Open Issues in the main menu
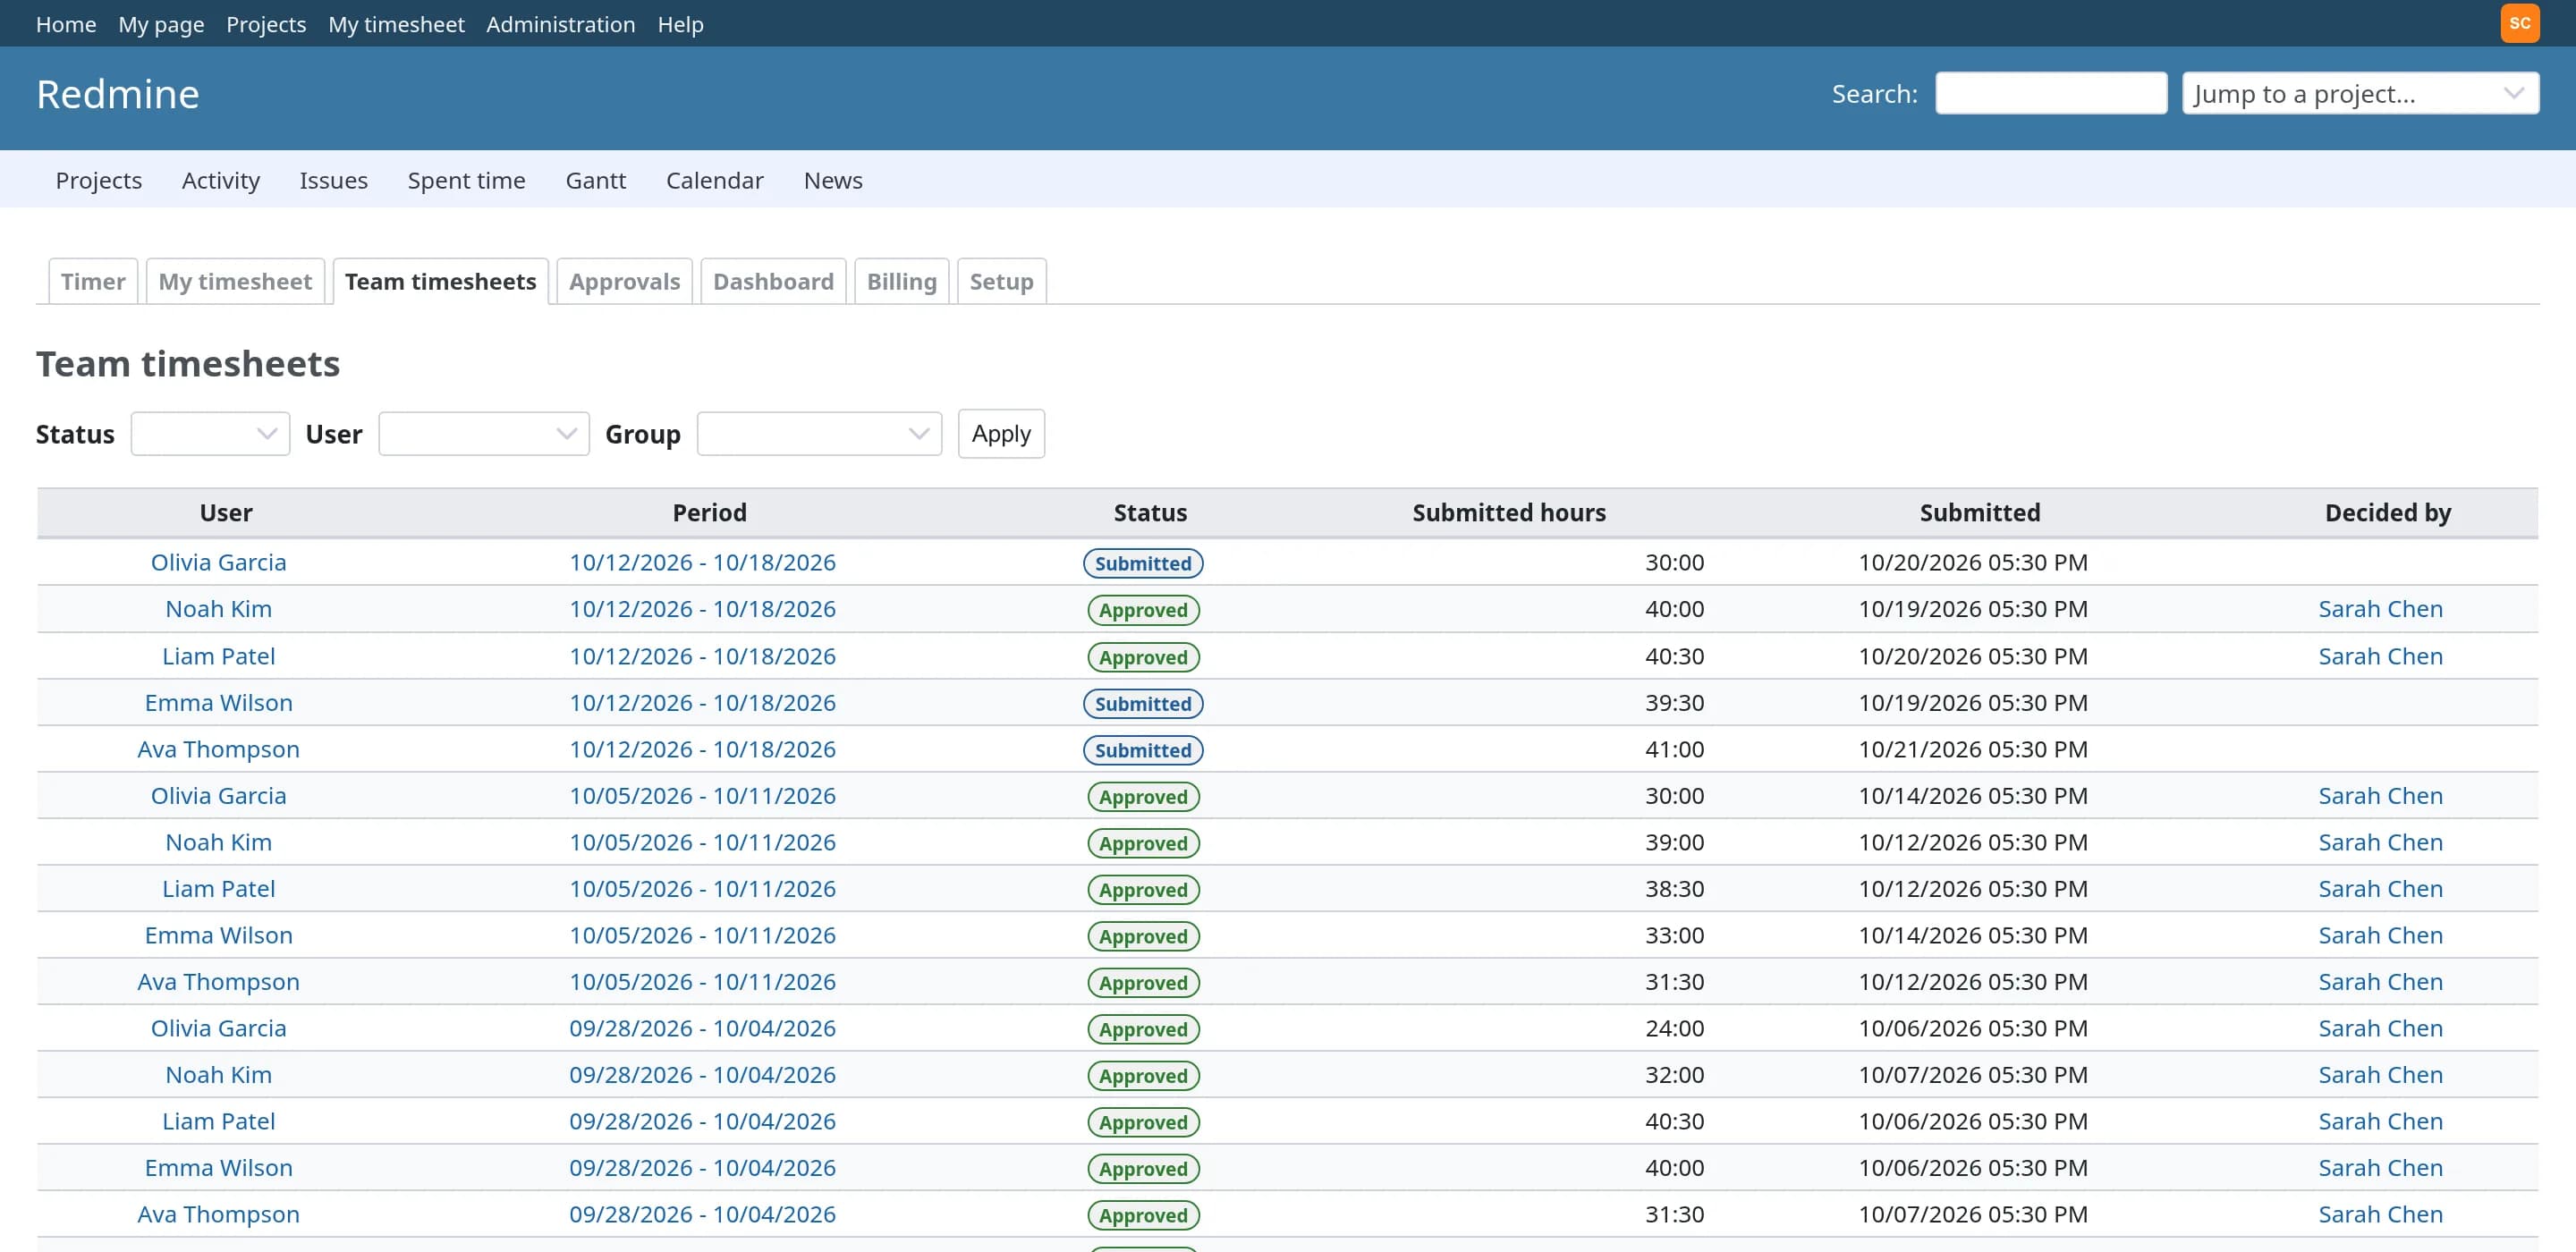Image resolution: width=2576 pixels, height=1252 pixels. (x=333, y=181)
